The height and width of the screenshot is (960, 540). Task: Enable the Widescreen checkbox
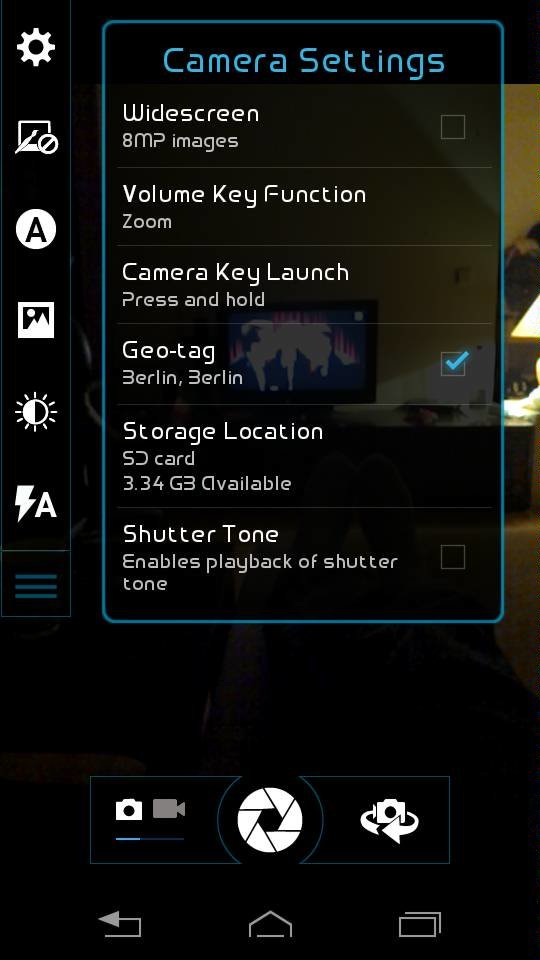(453, 127)
